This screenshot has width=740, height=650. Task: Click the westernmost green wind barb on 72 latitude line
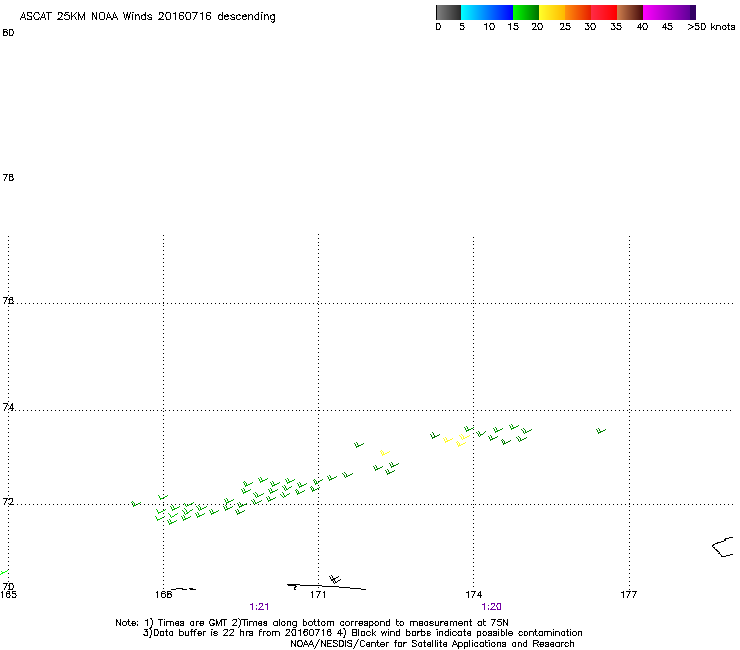[136, 504]
